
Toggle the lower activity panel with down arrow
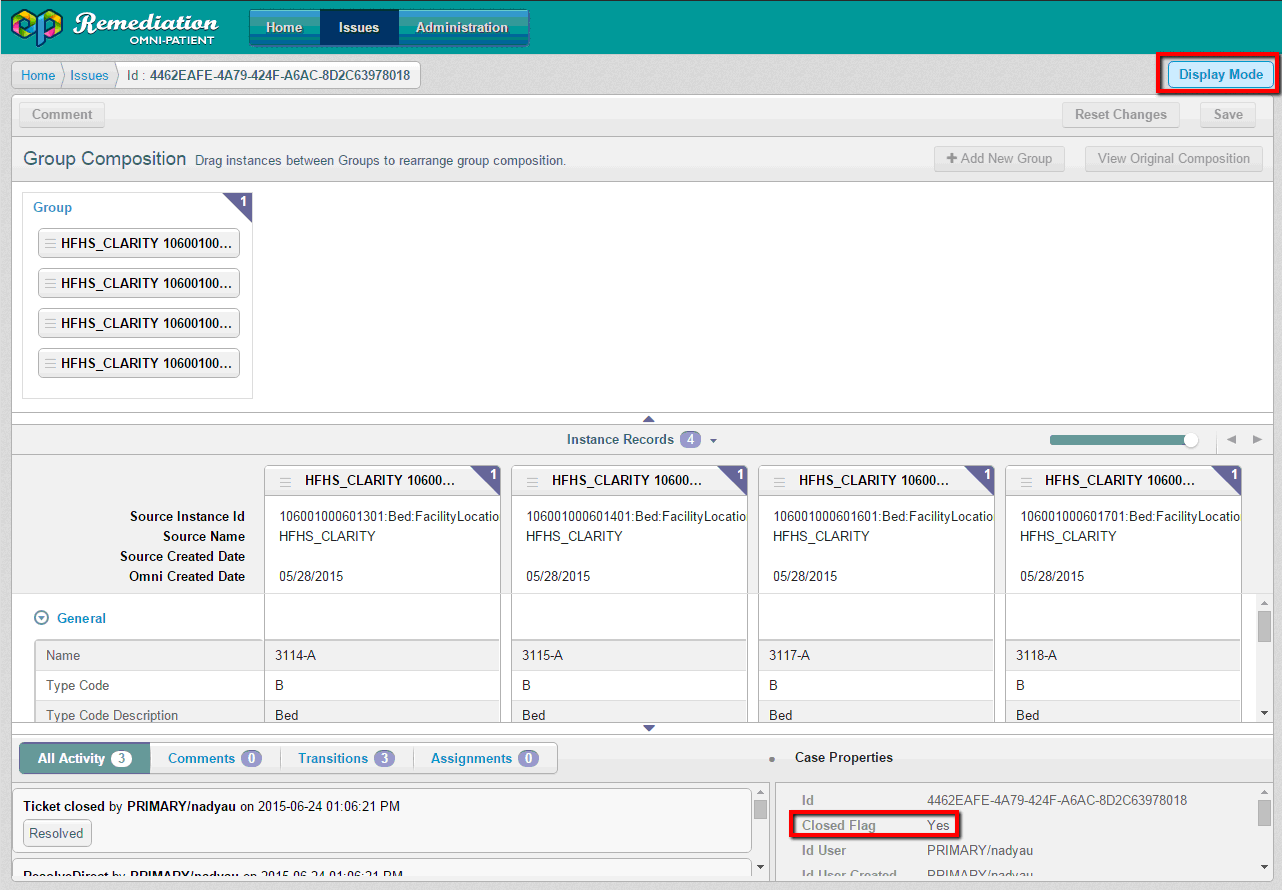(x=648, y=728)
